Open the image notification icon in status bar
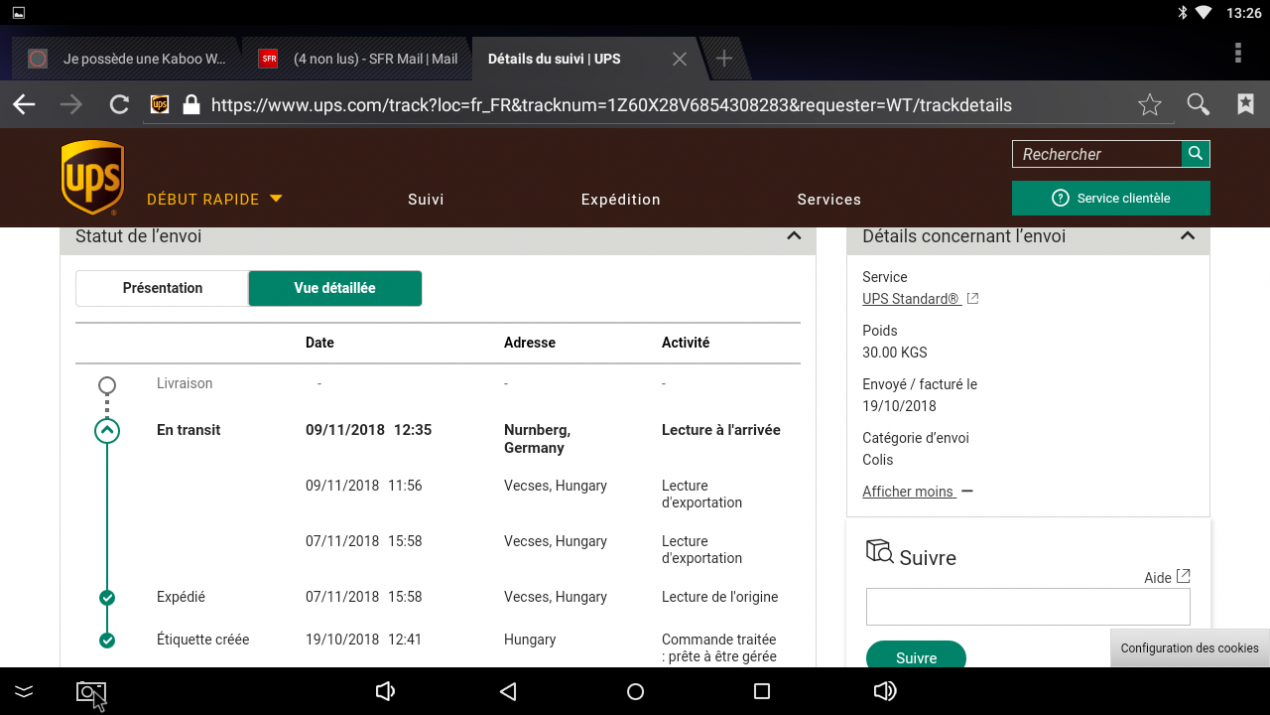1270x715 pixels. coord(19,13)
